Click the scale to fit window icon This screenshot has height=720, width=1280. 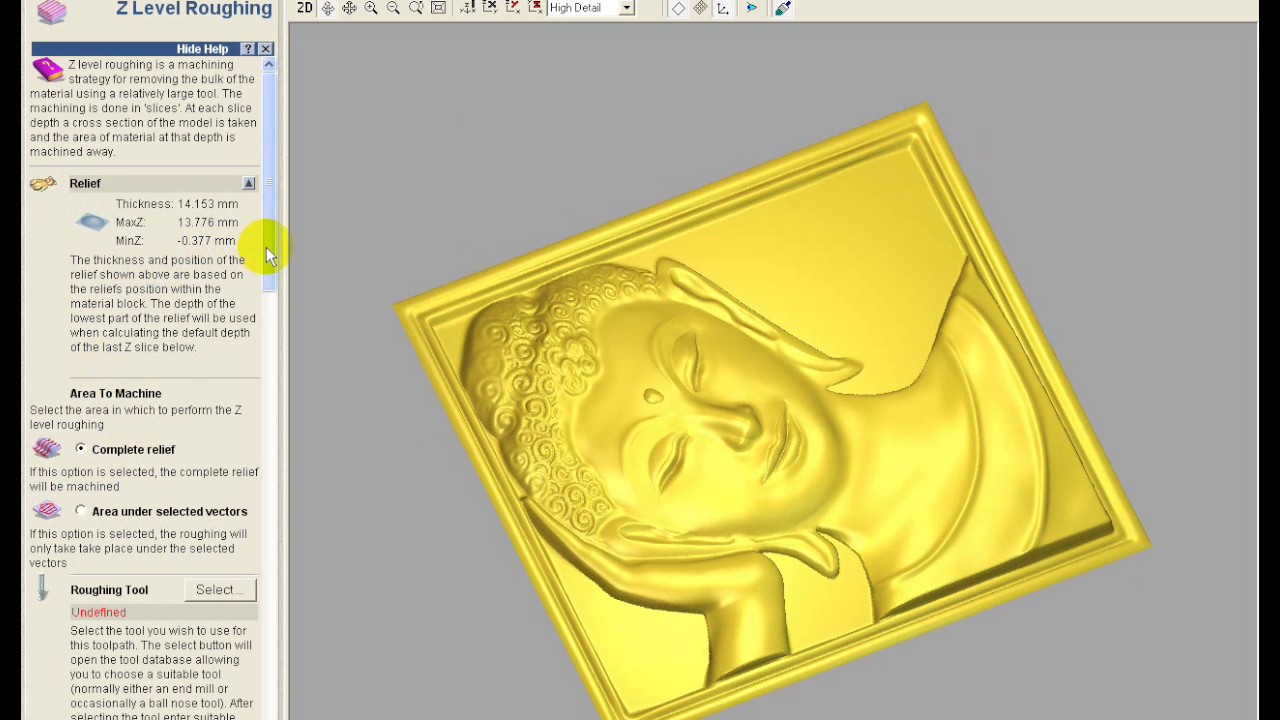coord(438,8)
